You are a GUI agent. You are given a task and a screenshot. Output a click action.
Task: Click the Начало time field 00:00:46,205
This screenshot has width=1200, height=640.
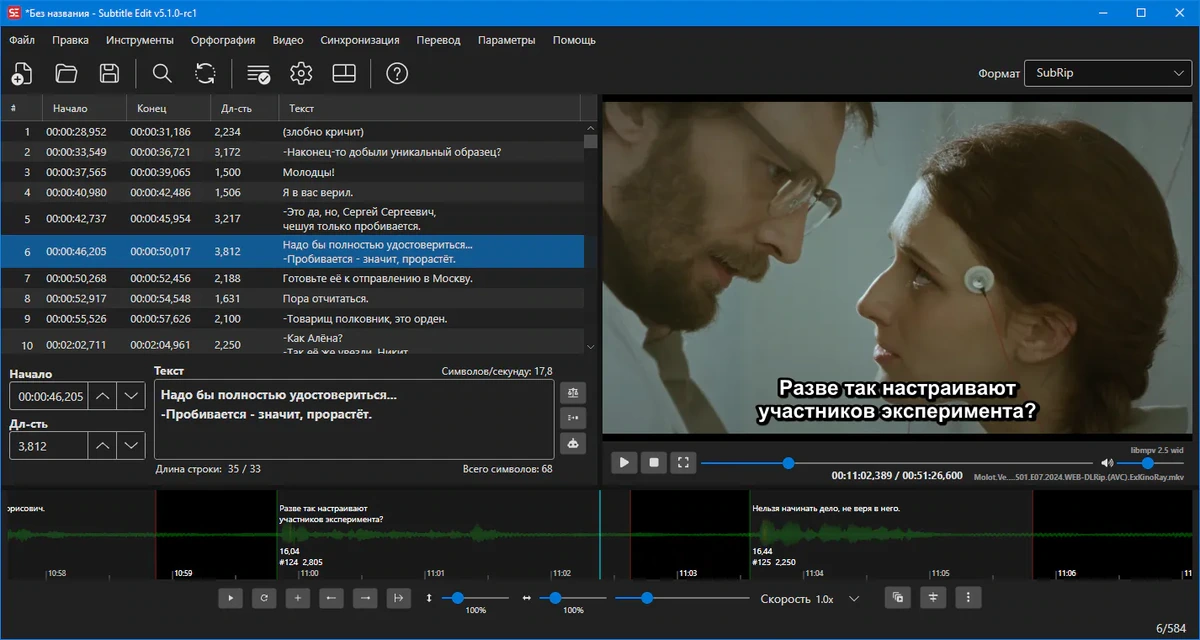[48, 397]
